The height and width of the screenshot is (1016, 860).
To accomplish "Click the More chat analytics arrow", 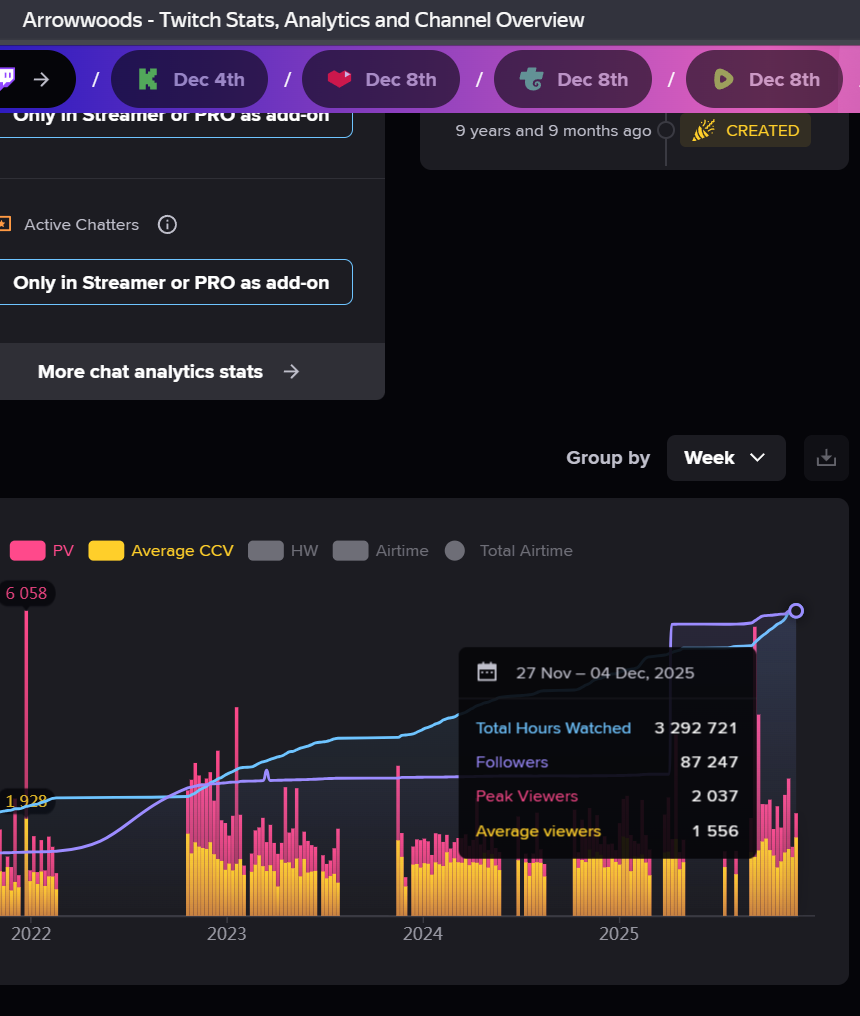I will tap(292, 371).
